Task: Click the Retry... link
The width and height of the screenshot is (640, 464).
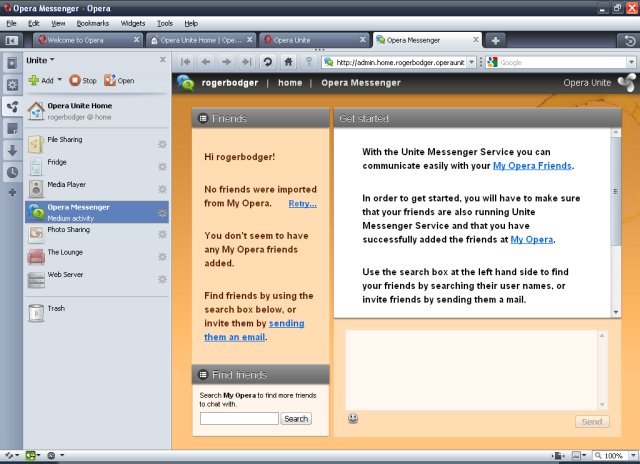Action: coord(302,203)
